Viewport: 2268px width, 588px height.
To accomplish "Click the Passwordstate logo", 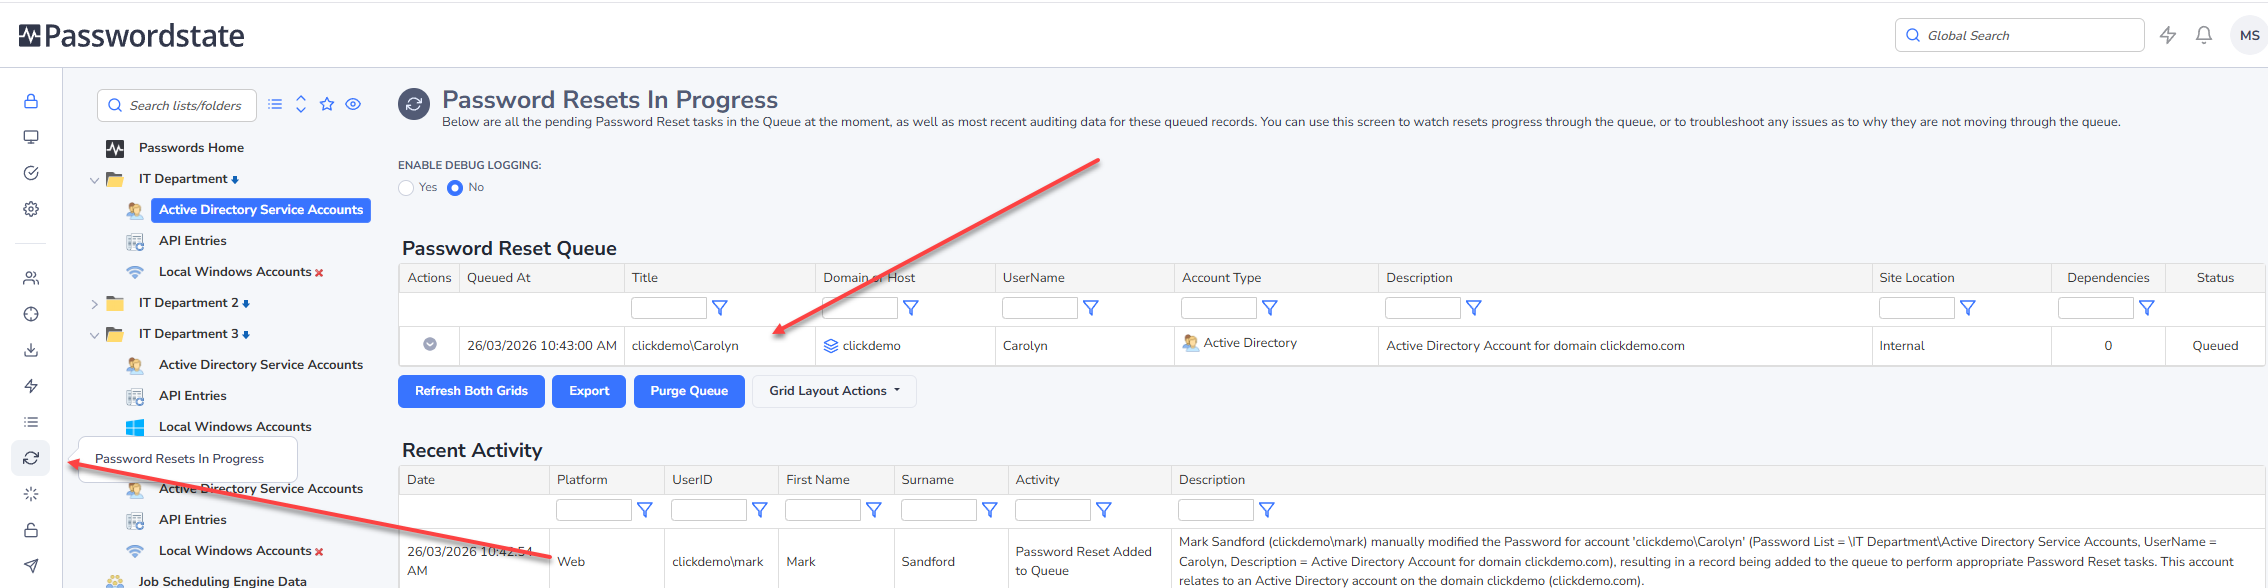I will pos(131,36).
